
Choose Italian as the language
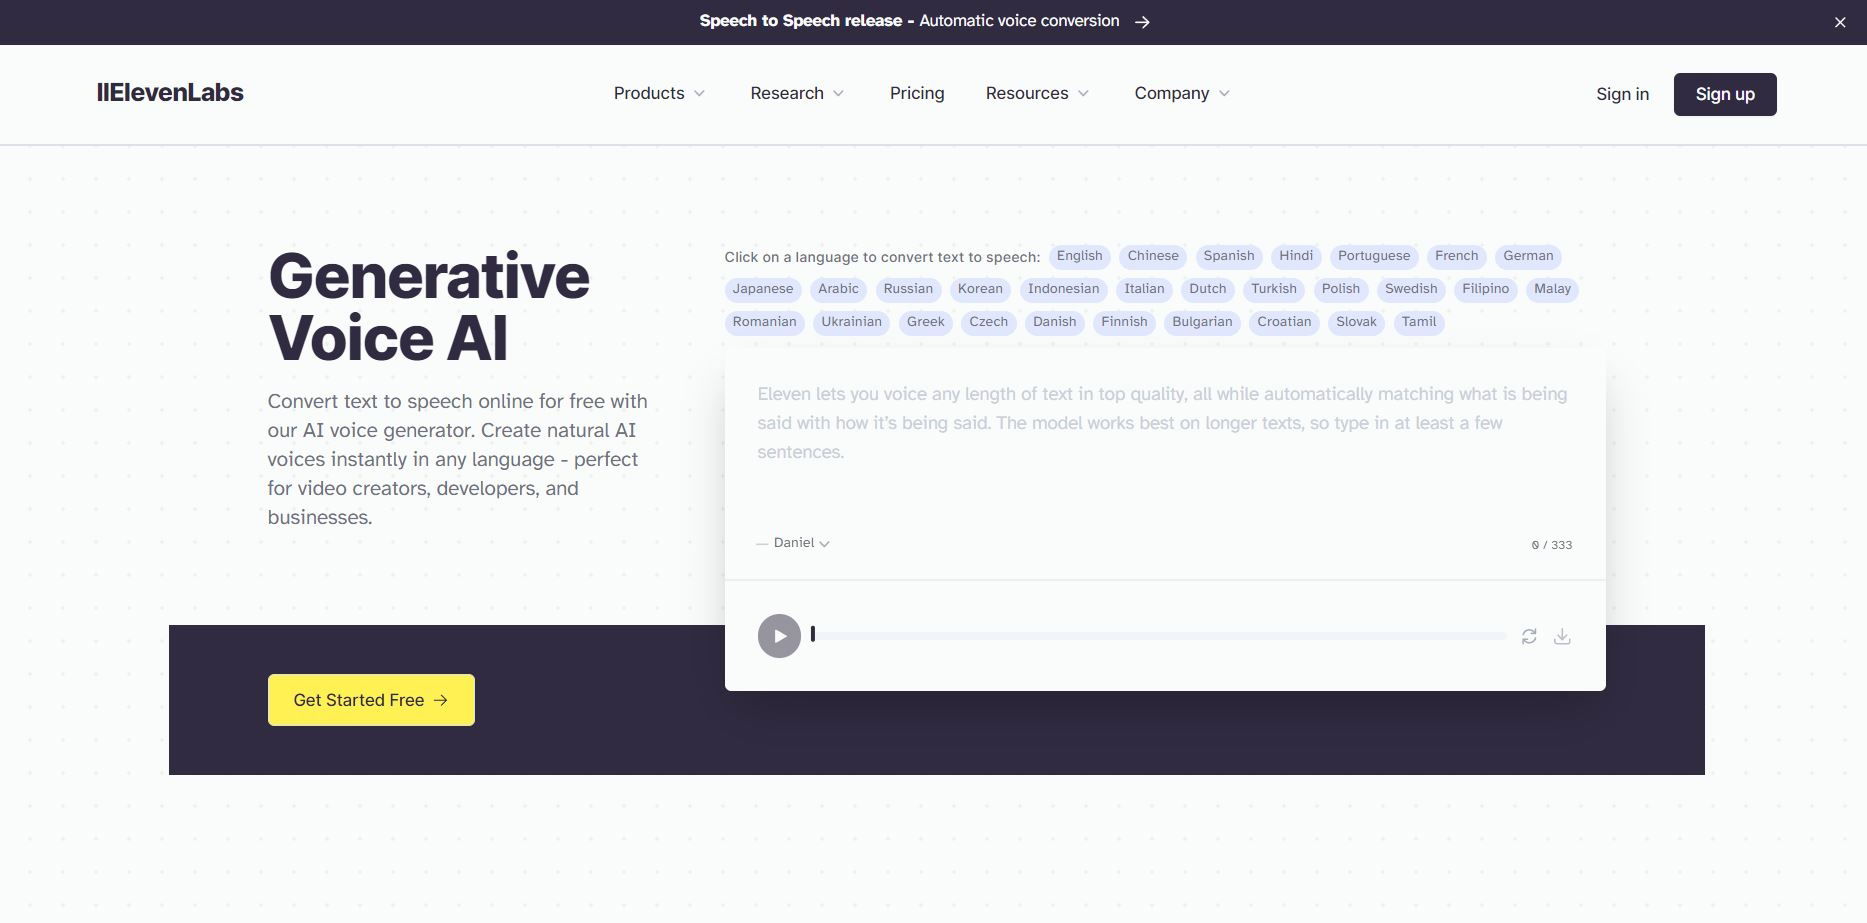tap(1144, 289)
